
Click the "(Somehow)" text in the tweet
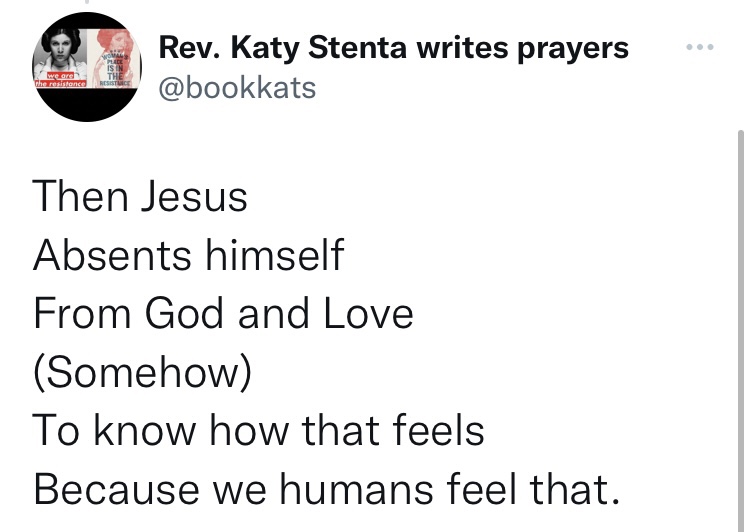pyautogui.click(x=141, y=373)
